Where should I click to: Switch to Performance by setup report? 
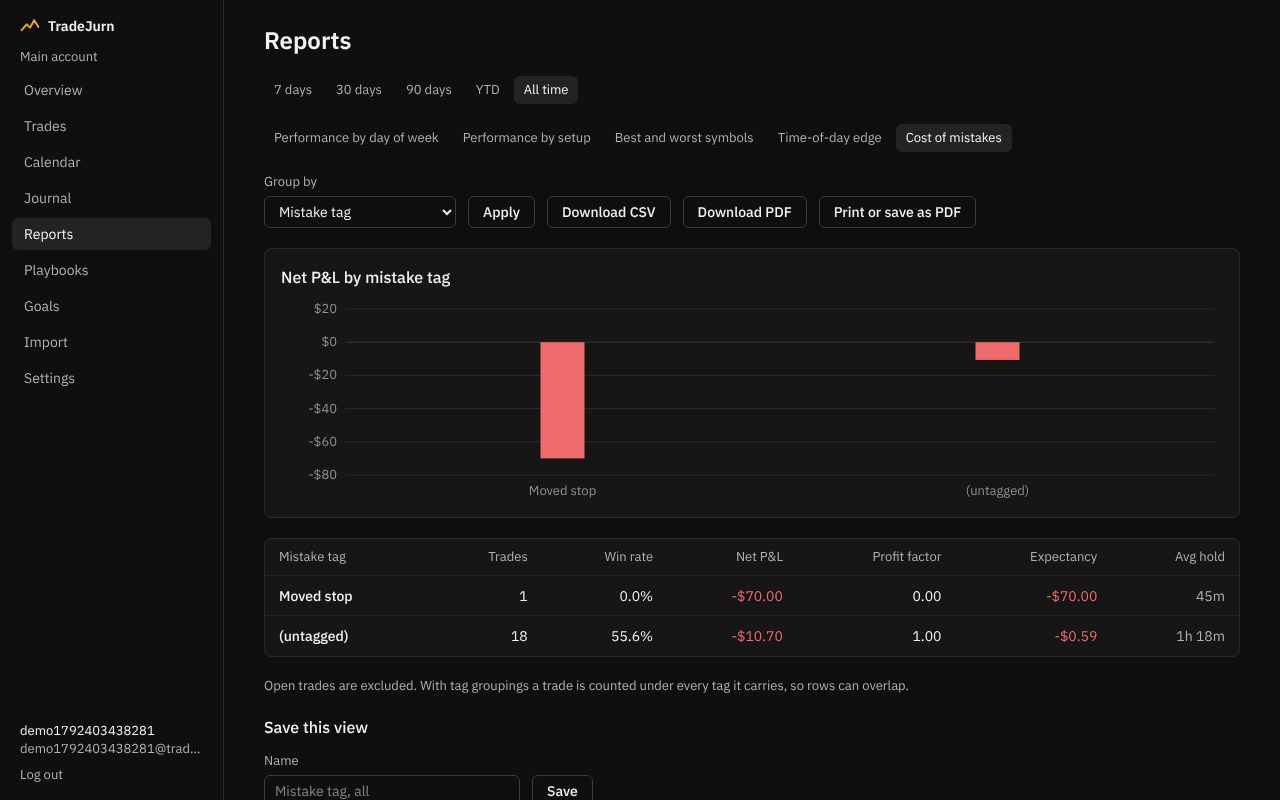point(527,138)
